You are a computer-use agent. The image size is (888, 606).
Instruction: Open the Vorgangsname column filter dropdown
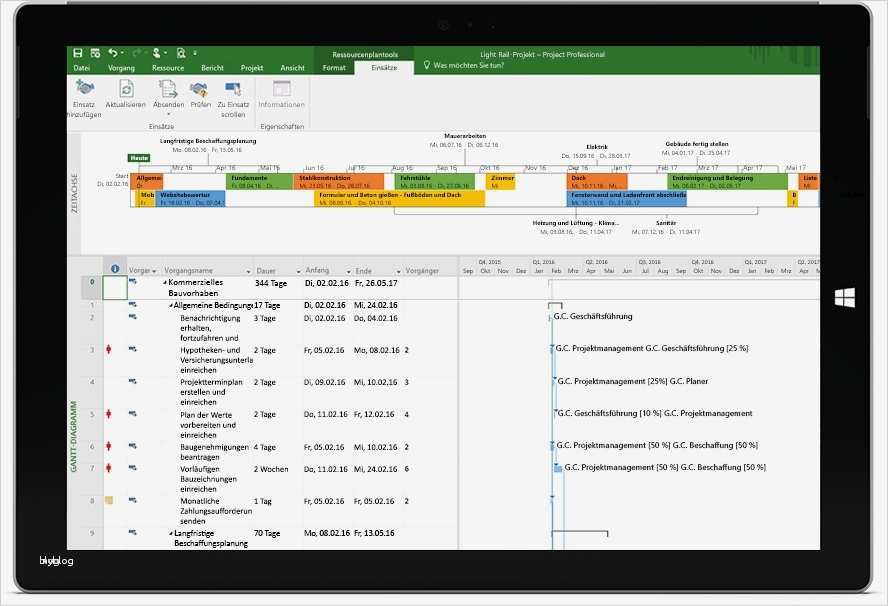coord(248,272)
